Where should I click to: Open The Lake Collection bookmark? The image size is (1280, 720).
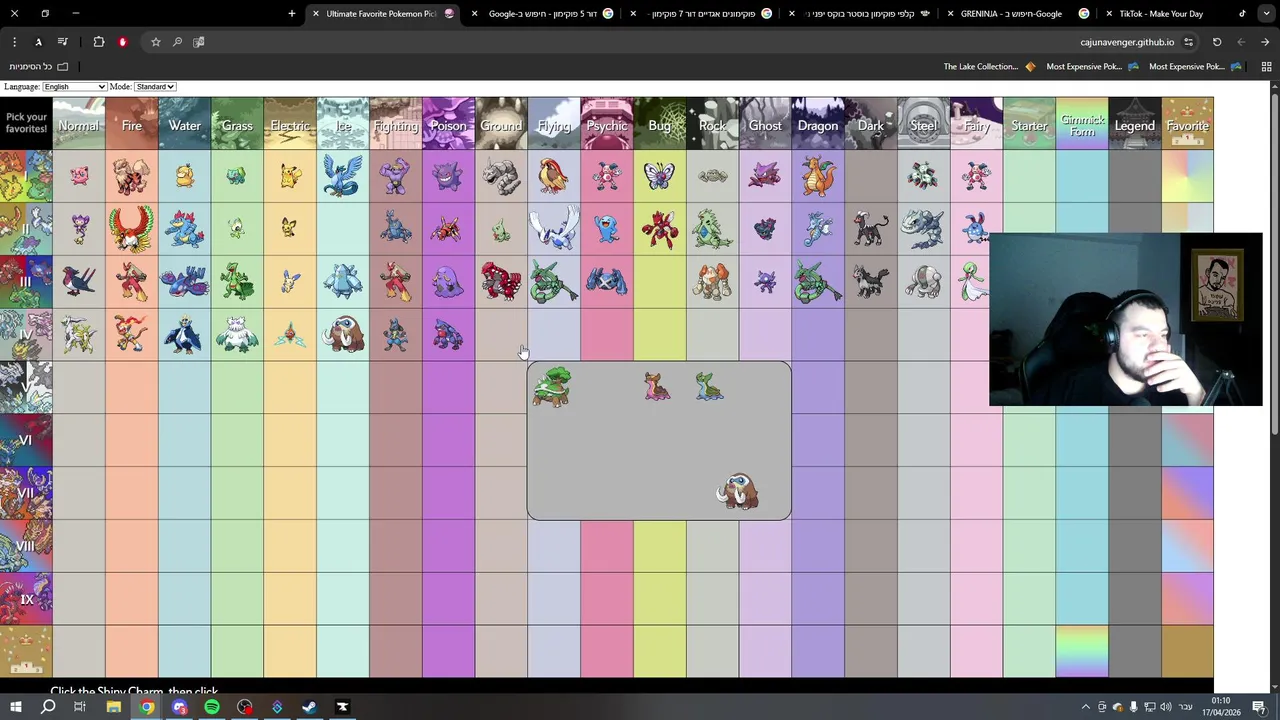click(x=988, y=67)
